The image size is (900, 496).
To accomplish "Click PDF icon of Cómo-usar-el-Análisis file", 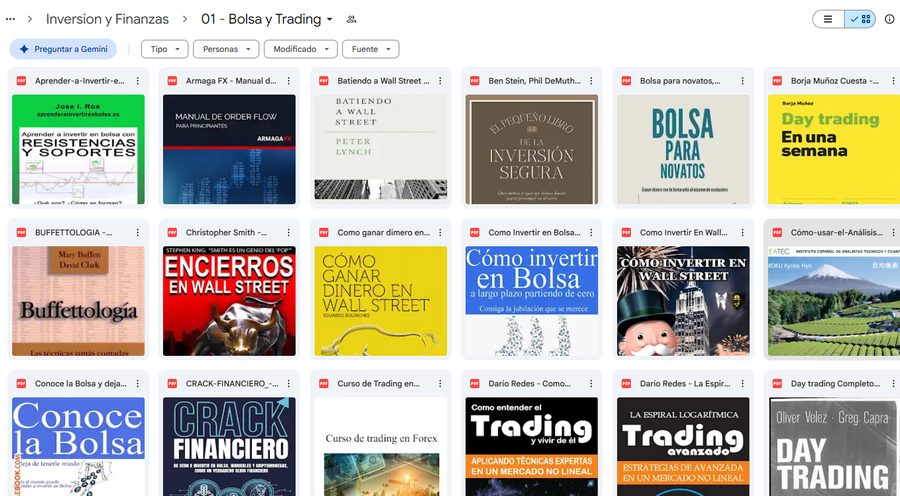I will pos(777,232).
